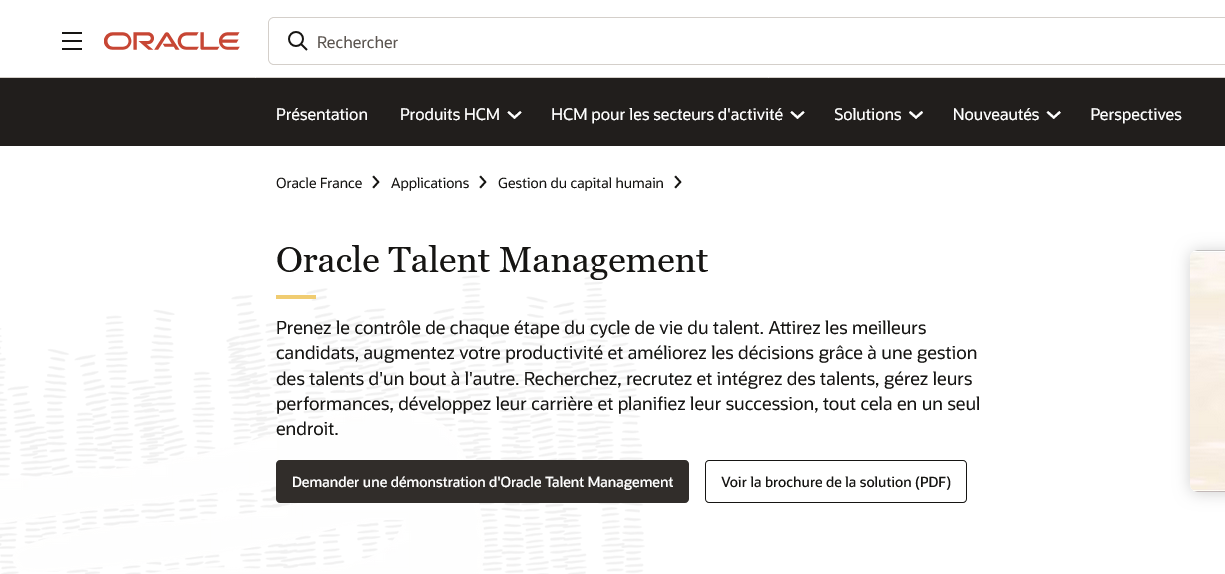Expand the Produits HCM chevron
The width and height of the screenshot is (1225, 574).
pyautogui.click(x=514, y=115)
